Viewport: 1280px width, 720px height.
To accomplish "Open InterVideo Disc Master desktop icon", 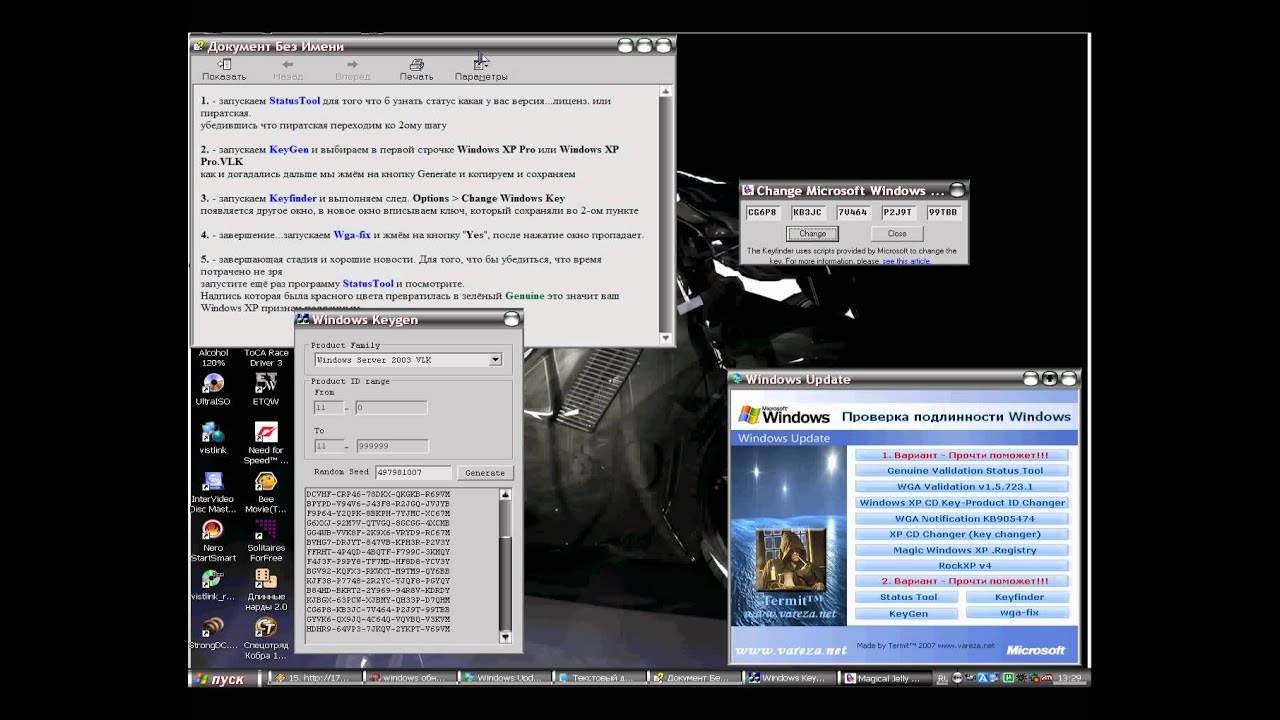I will pyautogui.click(x=213, y=492).
